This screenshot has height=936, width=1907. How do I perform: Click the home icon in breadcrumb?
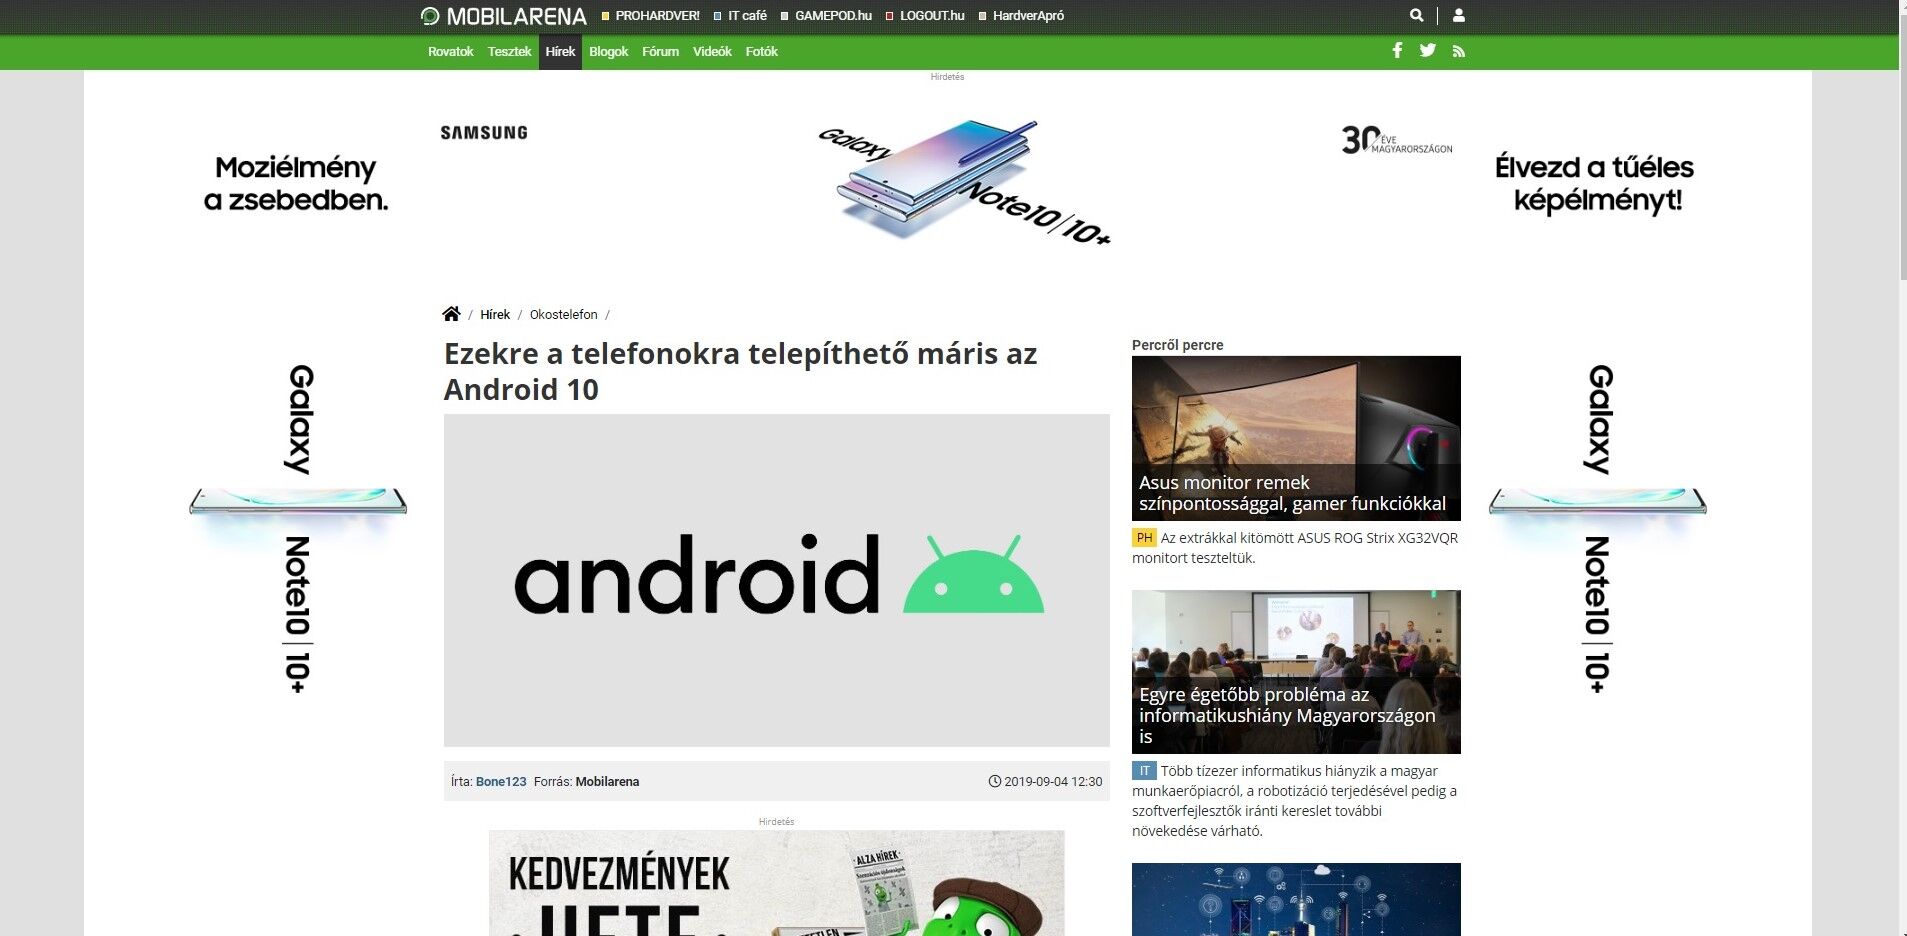[451, 314]
